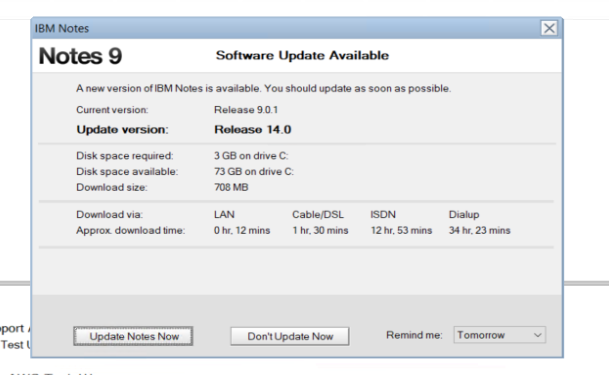Click the Current version: label
Viewport: 609px width, 375px height.
coord(112,110)
